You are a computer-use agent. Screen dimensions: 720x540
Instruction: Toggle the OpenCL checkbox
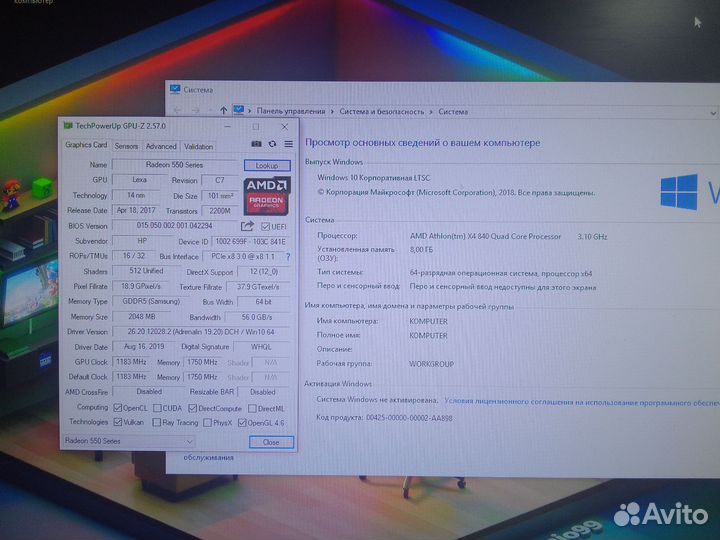coord(118,408)
